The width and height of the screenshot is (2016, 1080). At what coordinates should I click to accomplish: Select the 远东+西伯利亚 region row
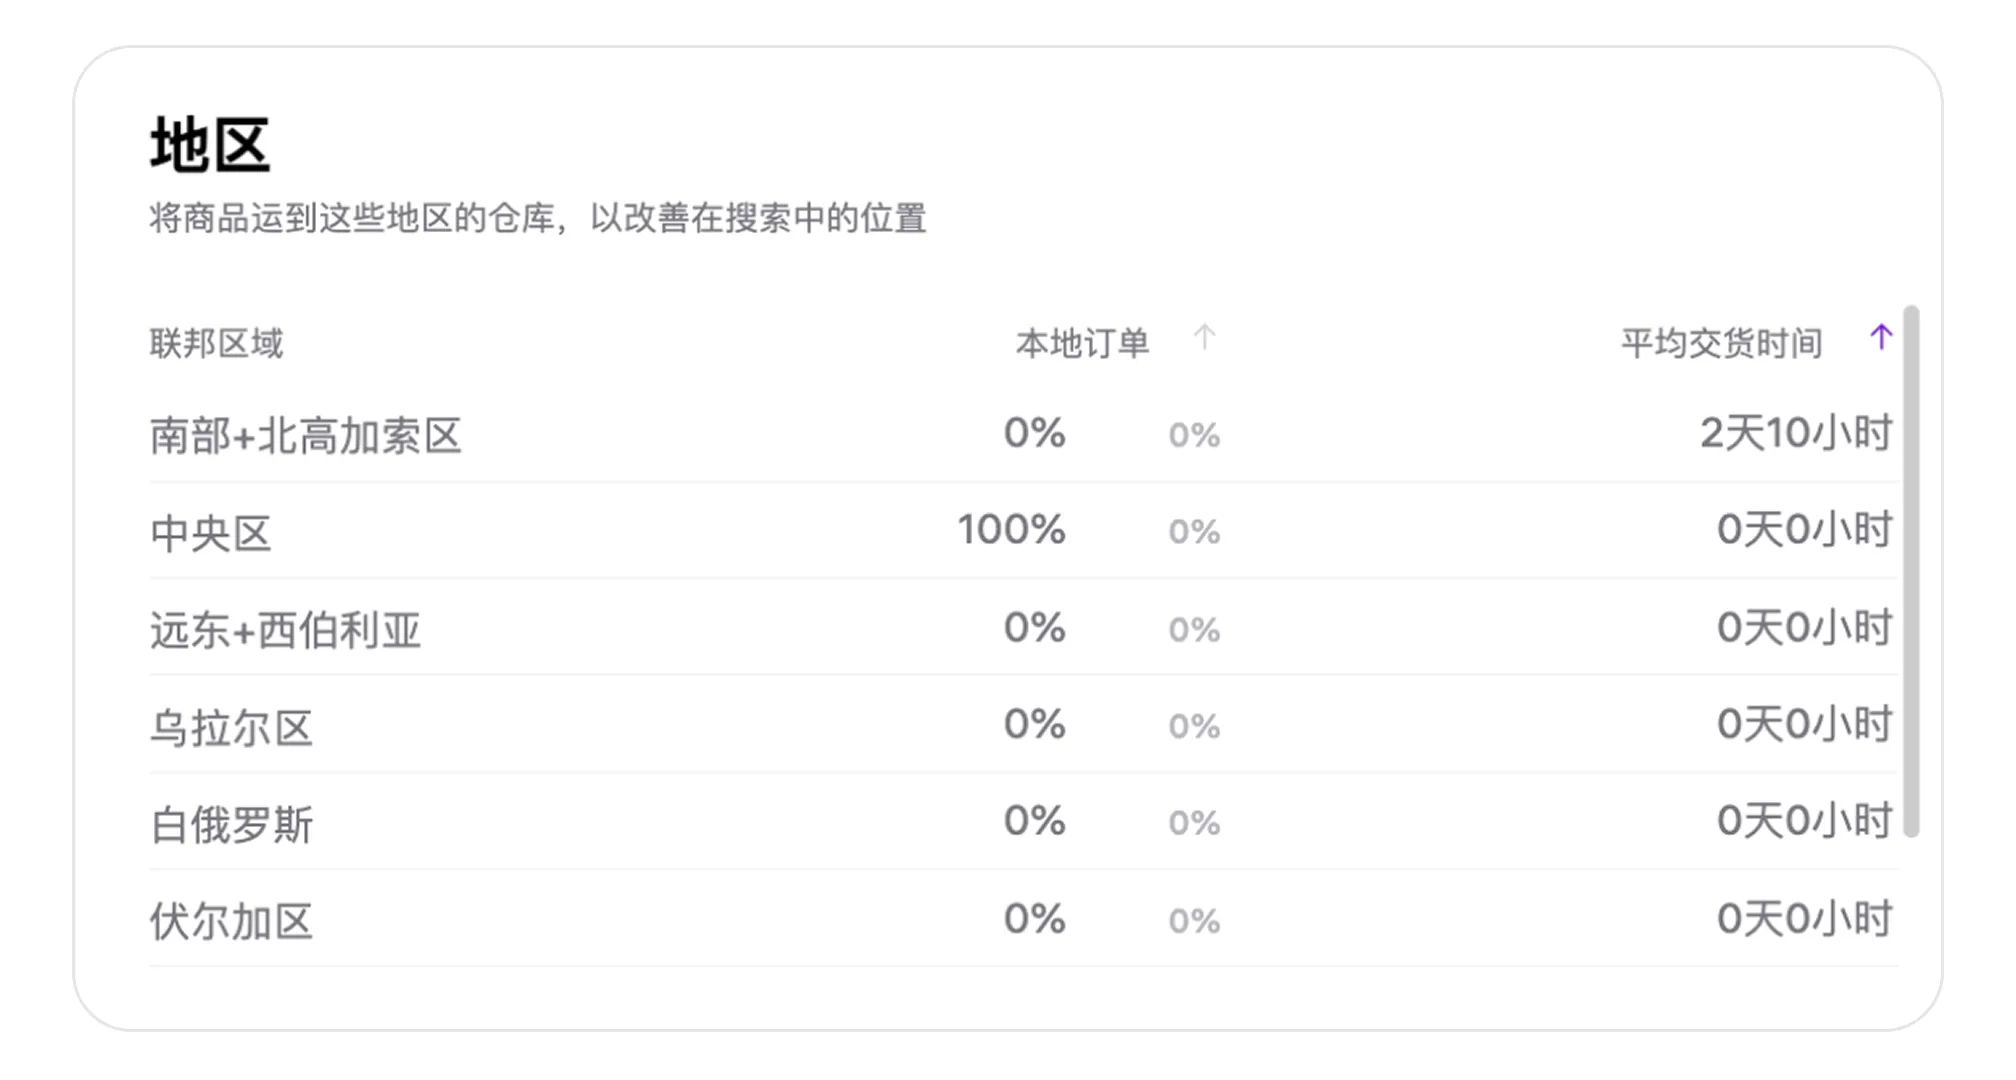click(x=1023, y=628)
